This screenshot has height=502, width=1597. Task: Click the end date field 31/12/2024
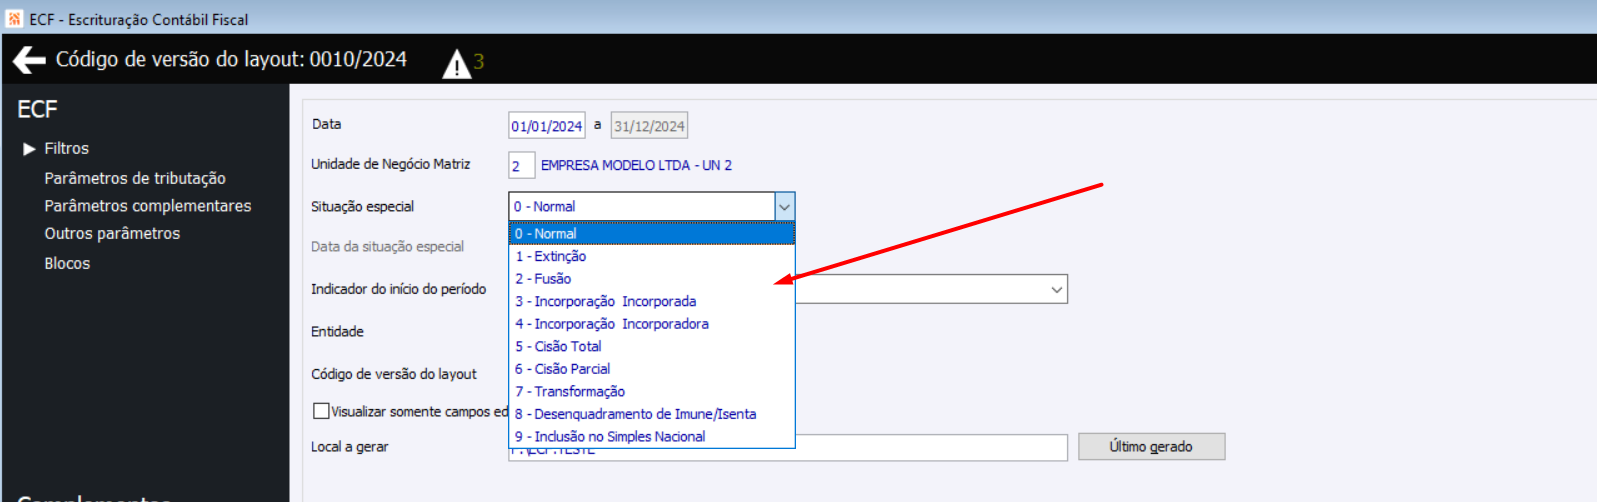(x=649, y=126)
